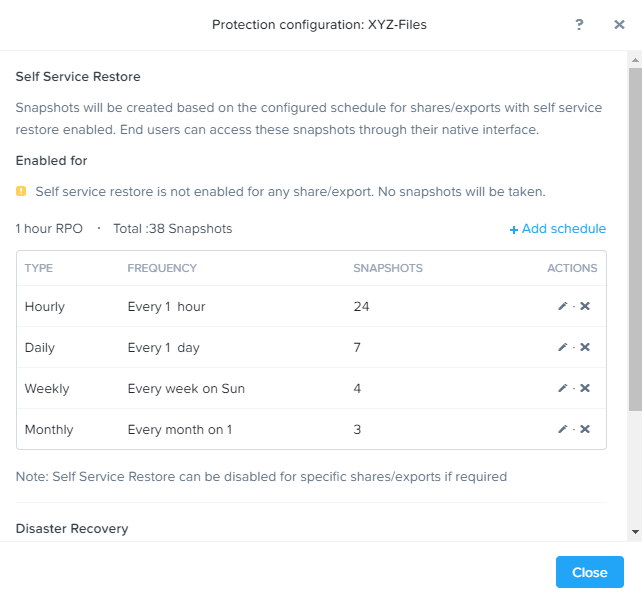Viewport: 642px width, 602px height.
Task: Click the scrollbar up arrow
Action: [635, 60]
